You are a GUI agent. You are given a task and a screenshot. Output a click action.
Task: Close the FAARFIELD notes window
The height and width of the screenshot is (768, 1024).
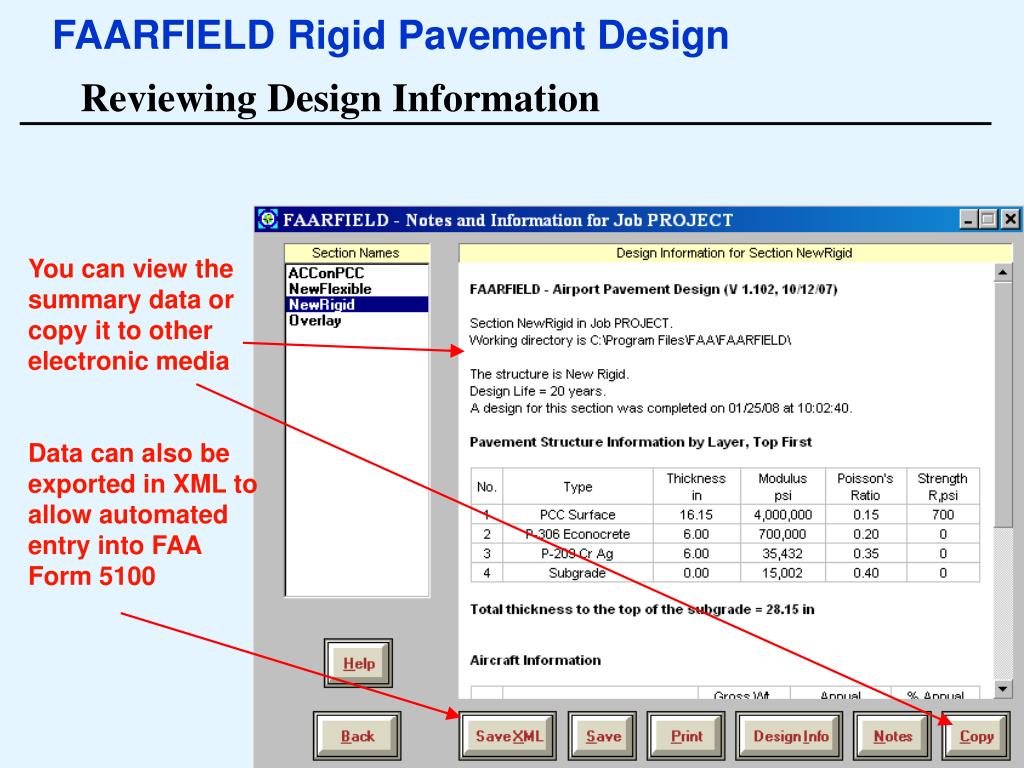click(x=1010, y=219)
